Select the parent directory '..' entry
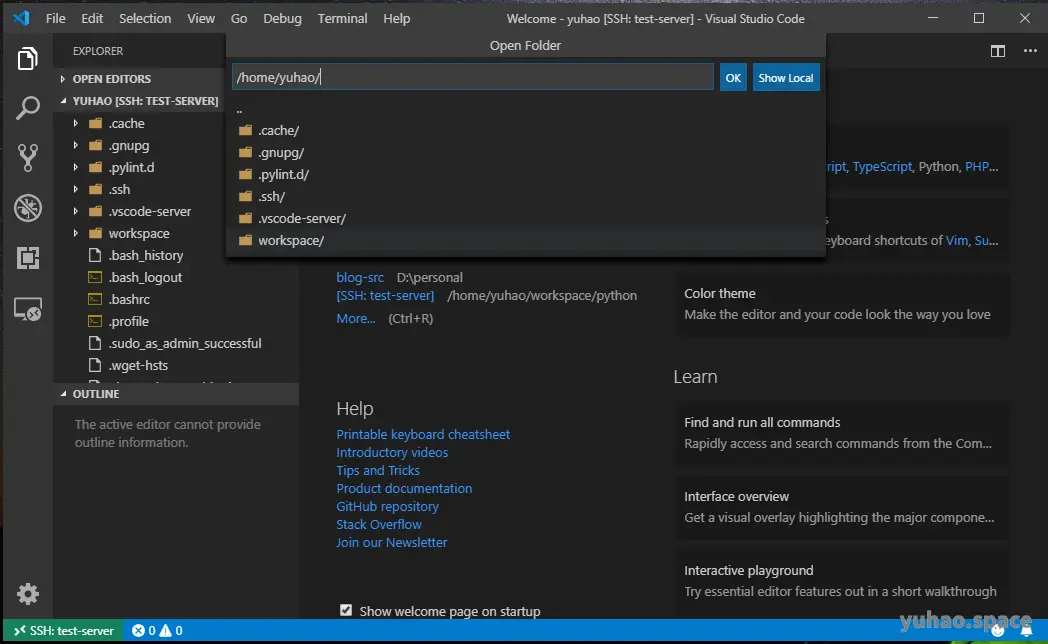 (x=525, y=110)
